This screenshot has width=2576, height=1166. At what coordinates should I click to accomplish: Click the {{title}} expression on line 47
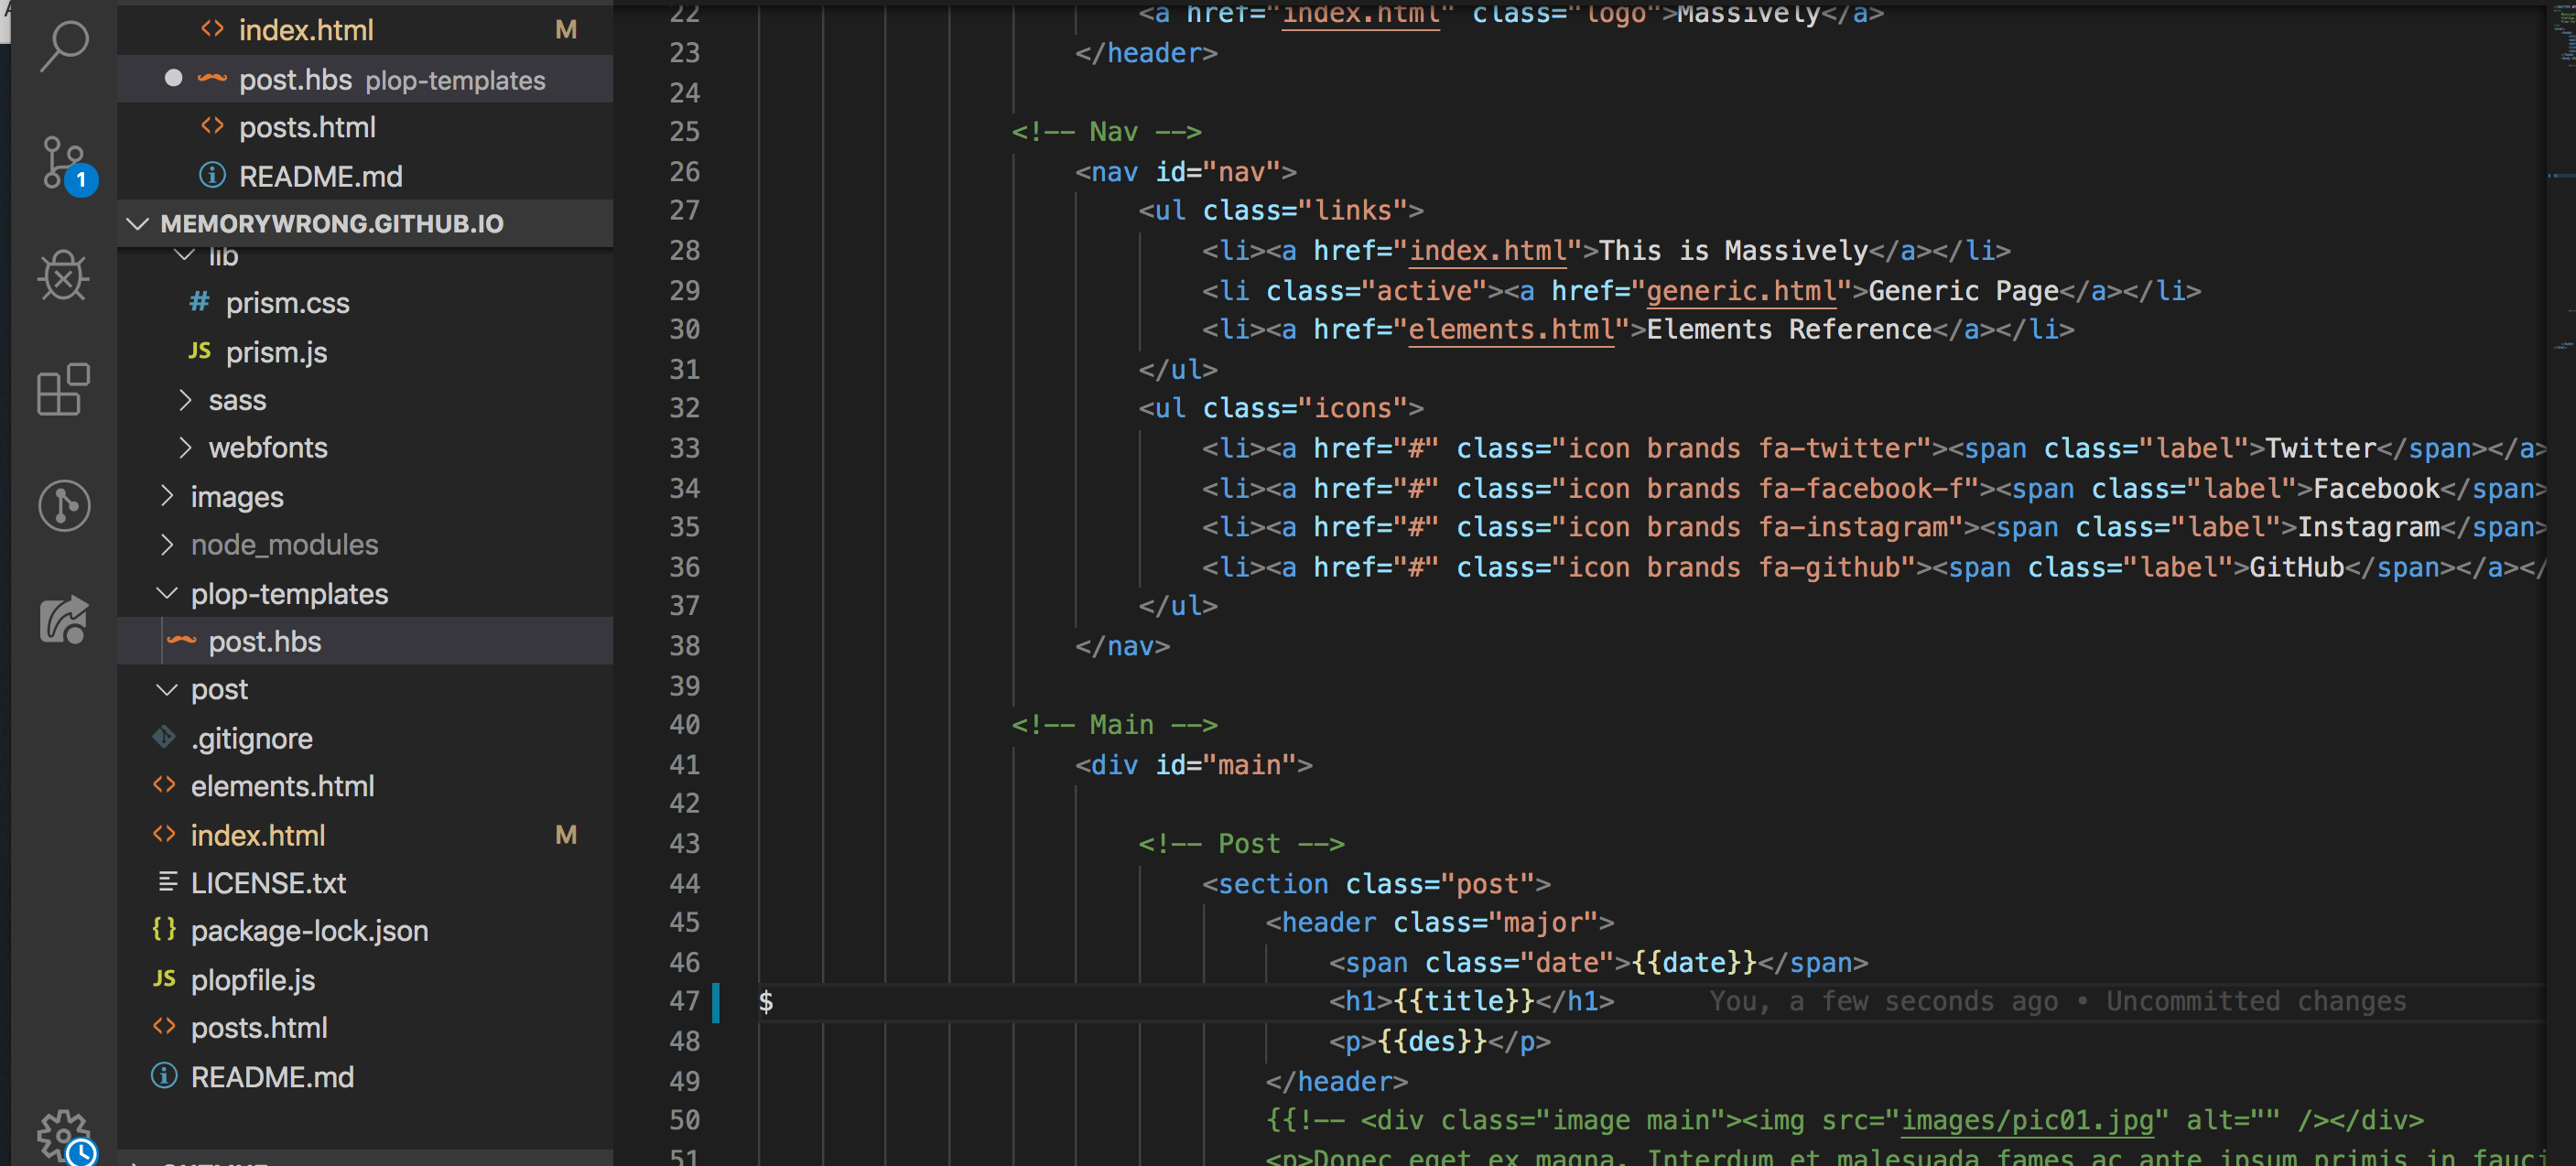(x=1464, y=1001)
